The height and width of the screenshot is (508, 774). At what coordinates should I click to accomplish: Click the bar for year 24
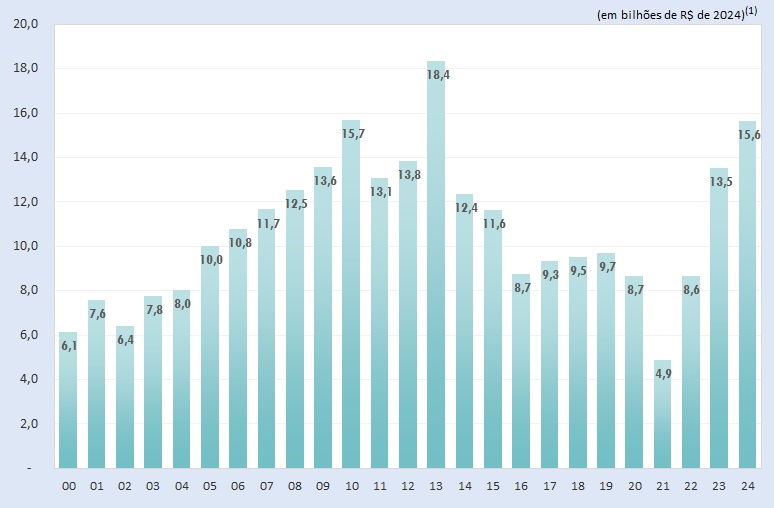[x=748, y=300]
